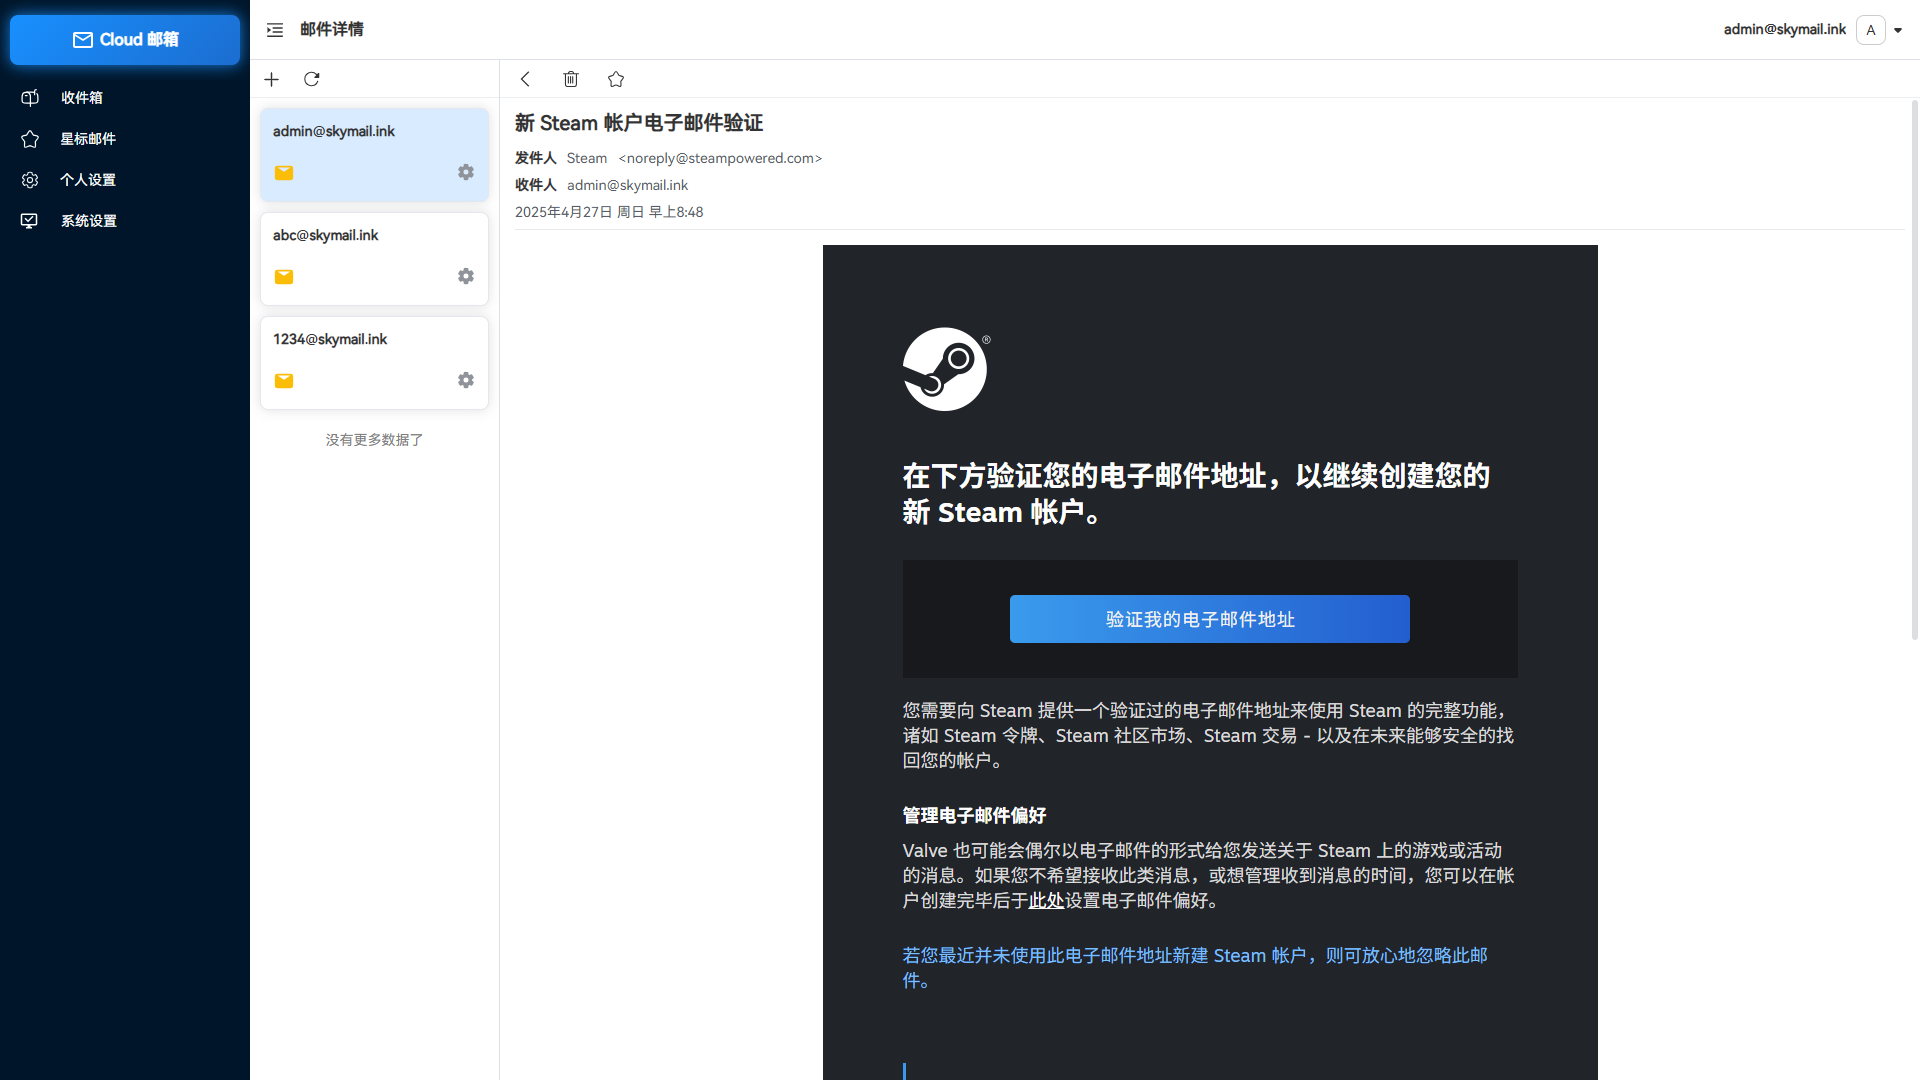Open settings gear on abc@skymail.ink card
The height and width of the screenshot is (1080, 1920).
tap(466, 276)
